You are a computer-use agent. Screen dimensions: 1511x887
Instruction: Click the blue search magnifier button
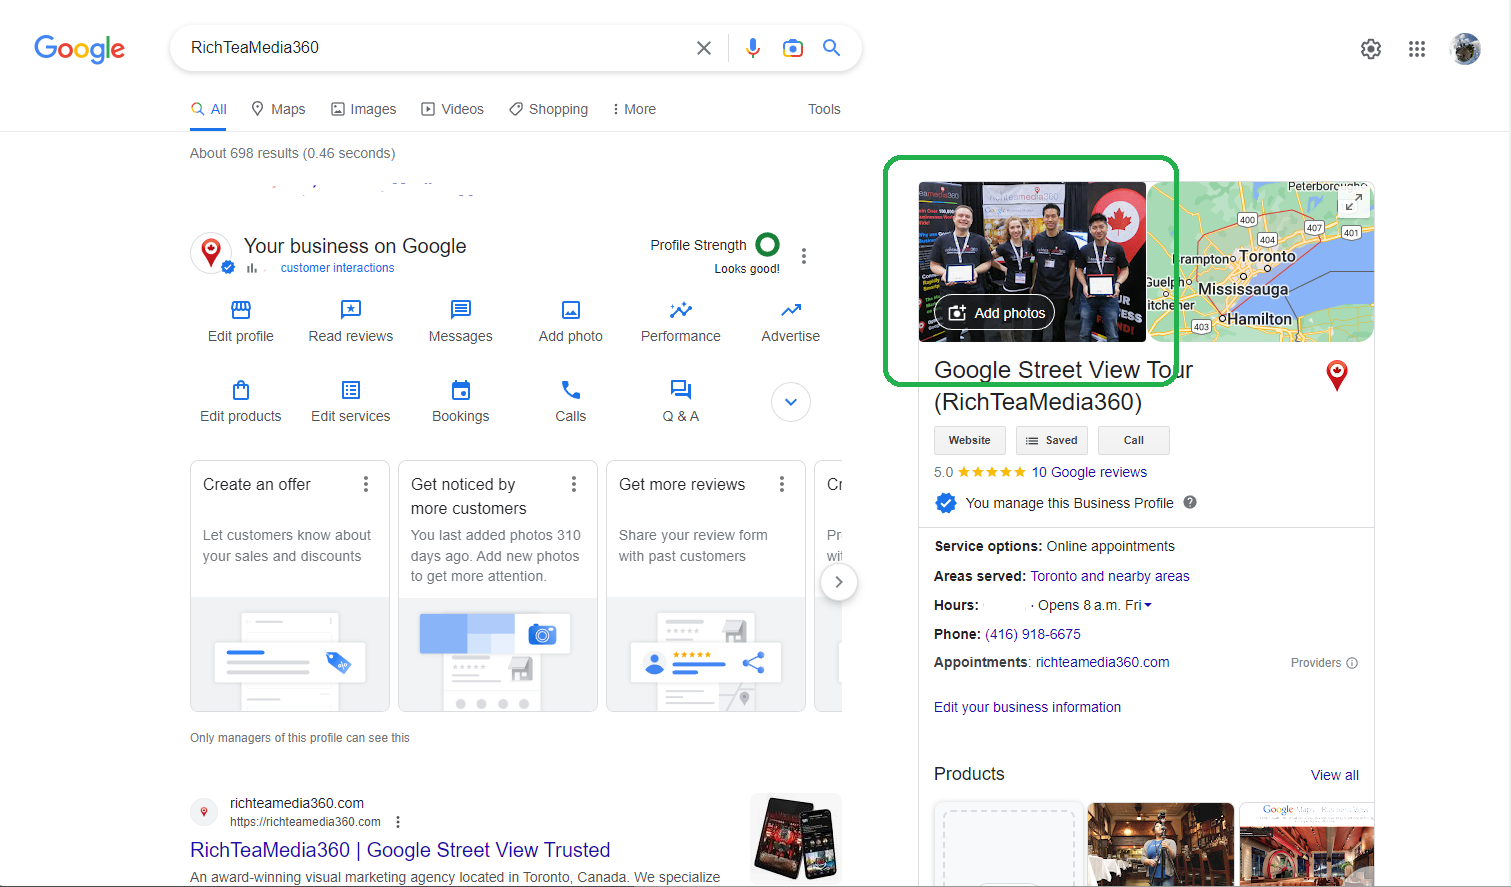click(x=831, y=47)
